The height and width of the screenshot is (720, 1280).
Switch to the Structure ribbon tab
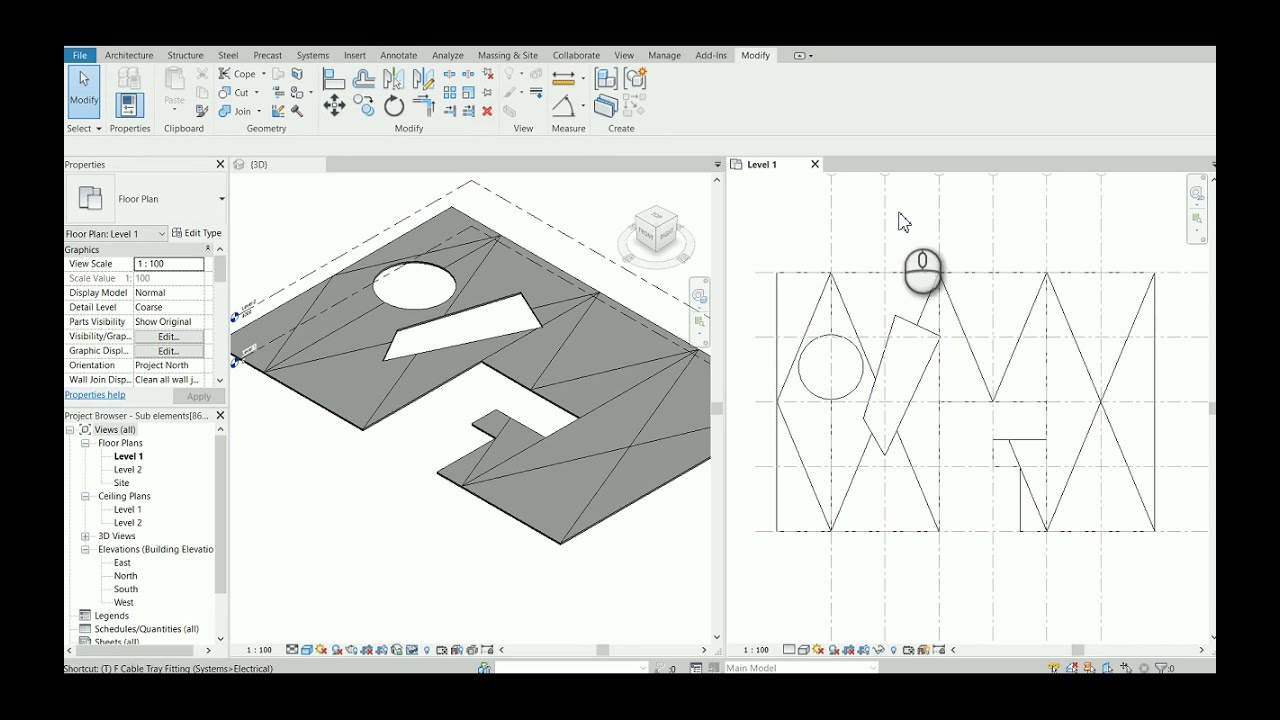(185, 56)
